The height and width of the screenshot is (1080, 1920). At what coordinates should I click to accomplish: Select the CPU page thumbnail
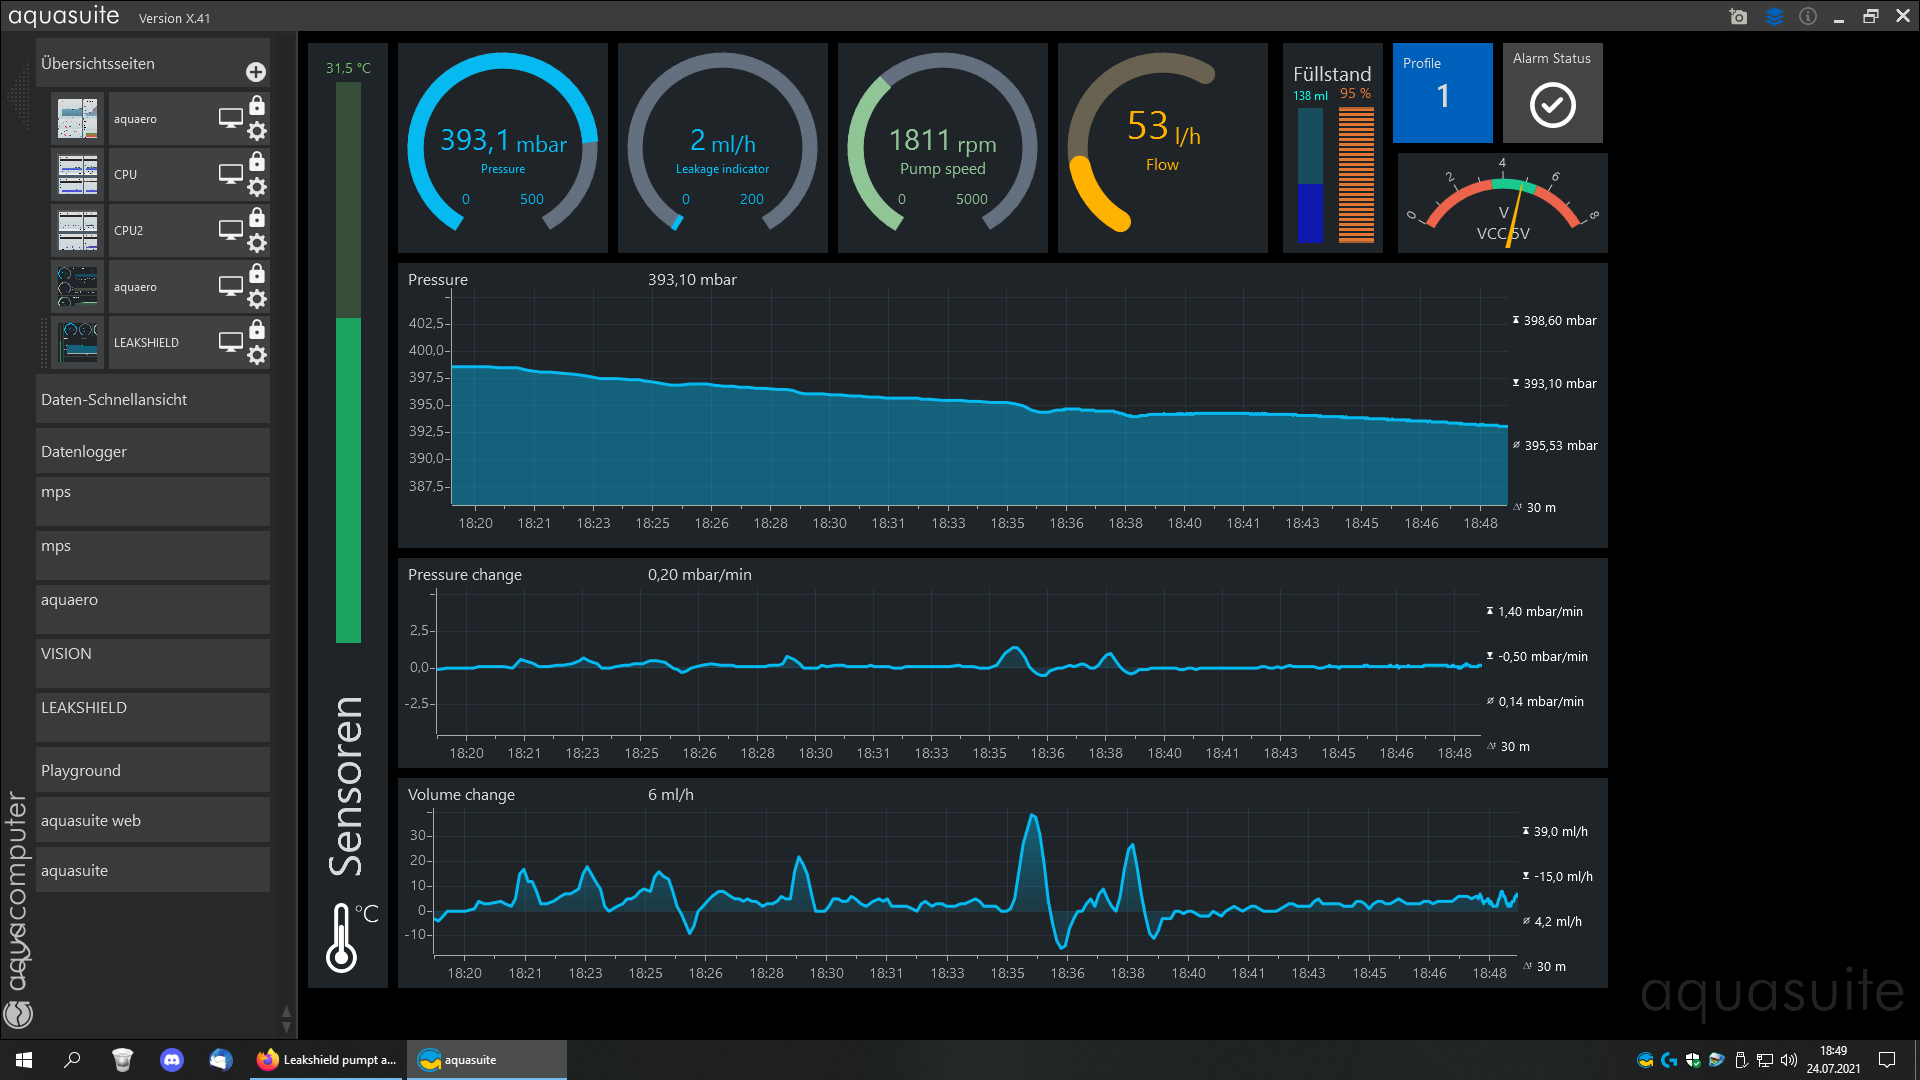click(x=78, y=174)
